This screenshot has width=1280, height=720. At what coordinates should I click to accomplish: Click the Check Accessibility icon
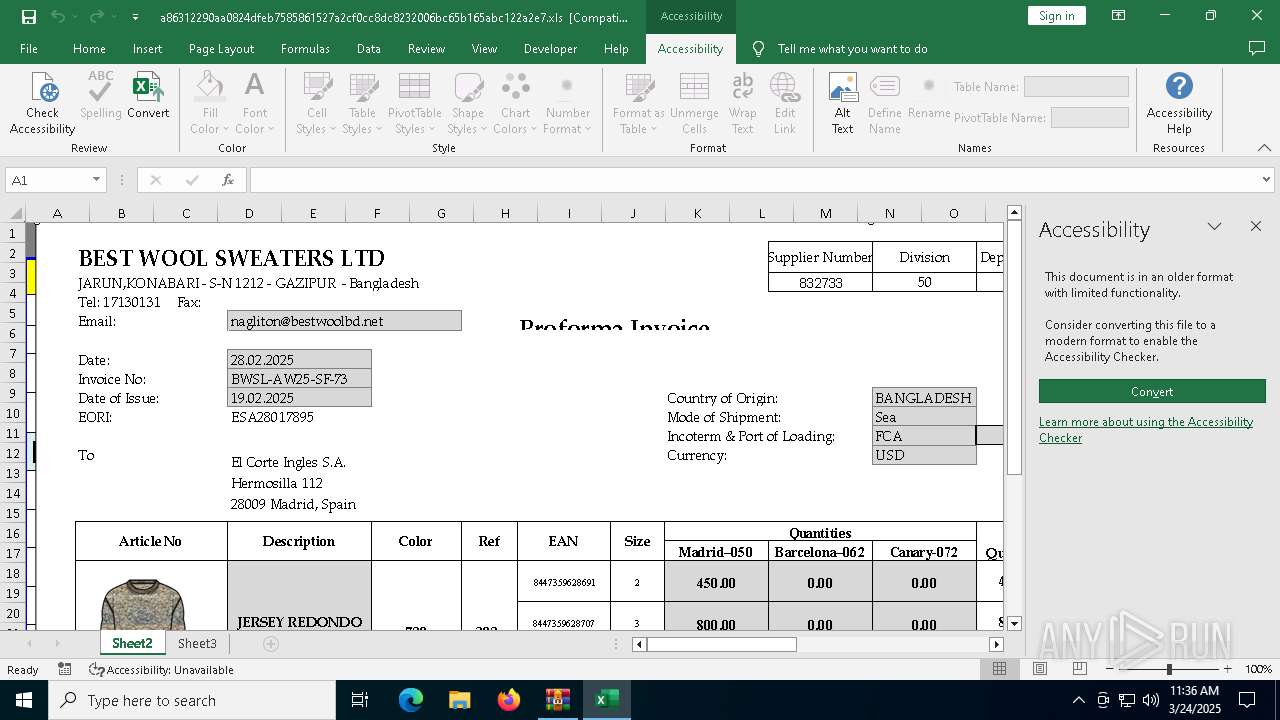[x=43, y=87]
